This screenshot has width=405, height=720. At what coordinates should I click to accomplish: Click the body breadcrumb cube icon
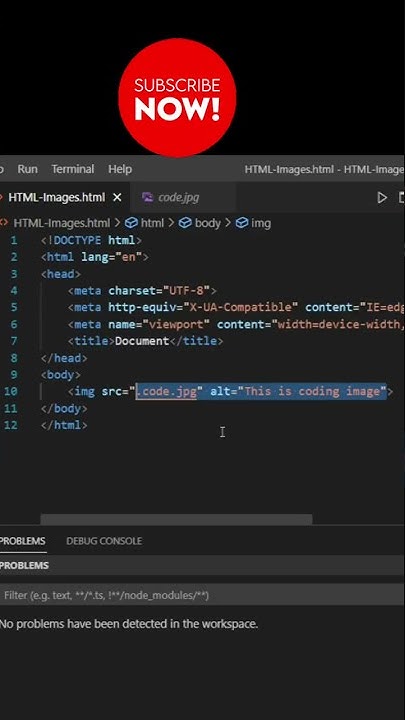[185, 223]
